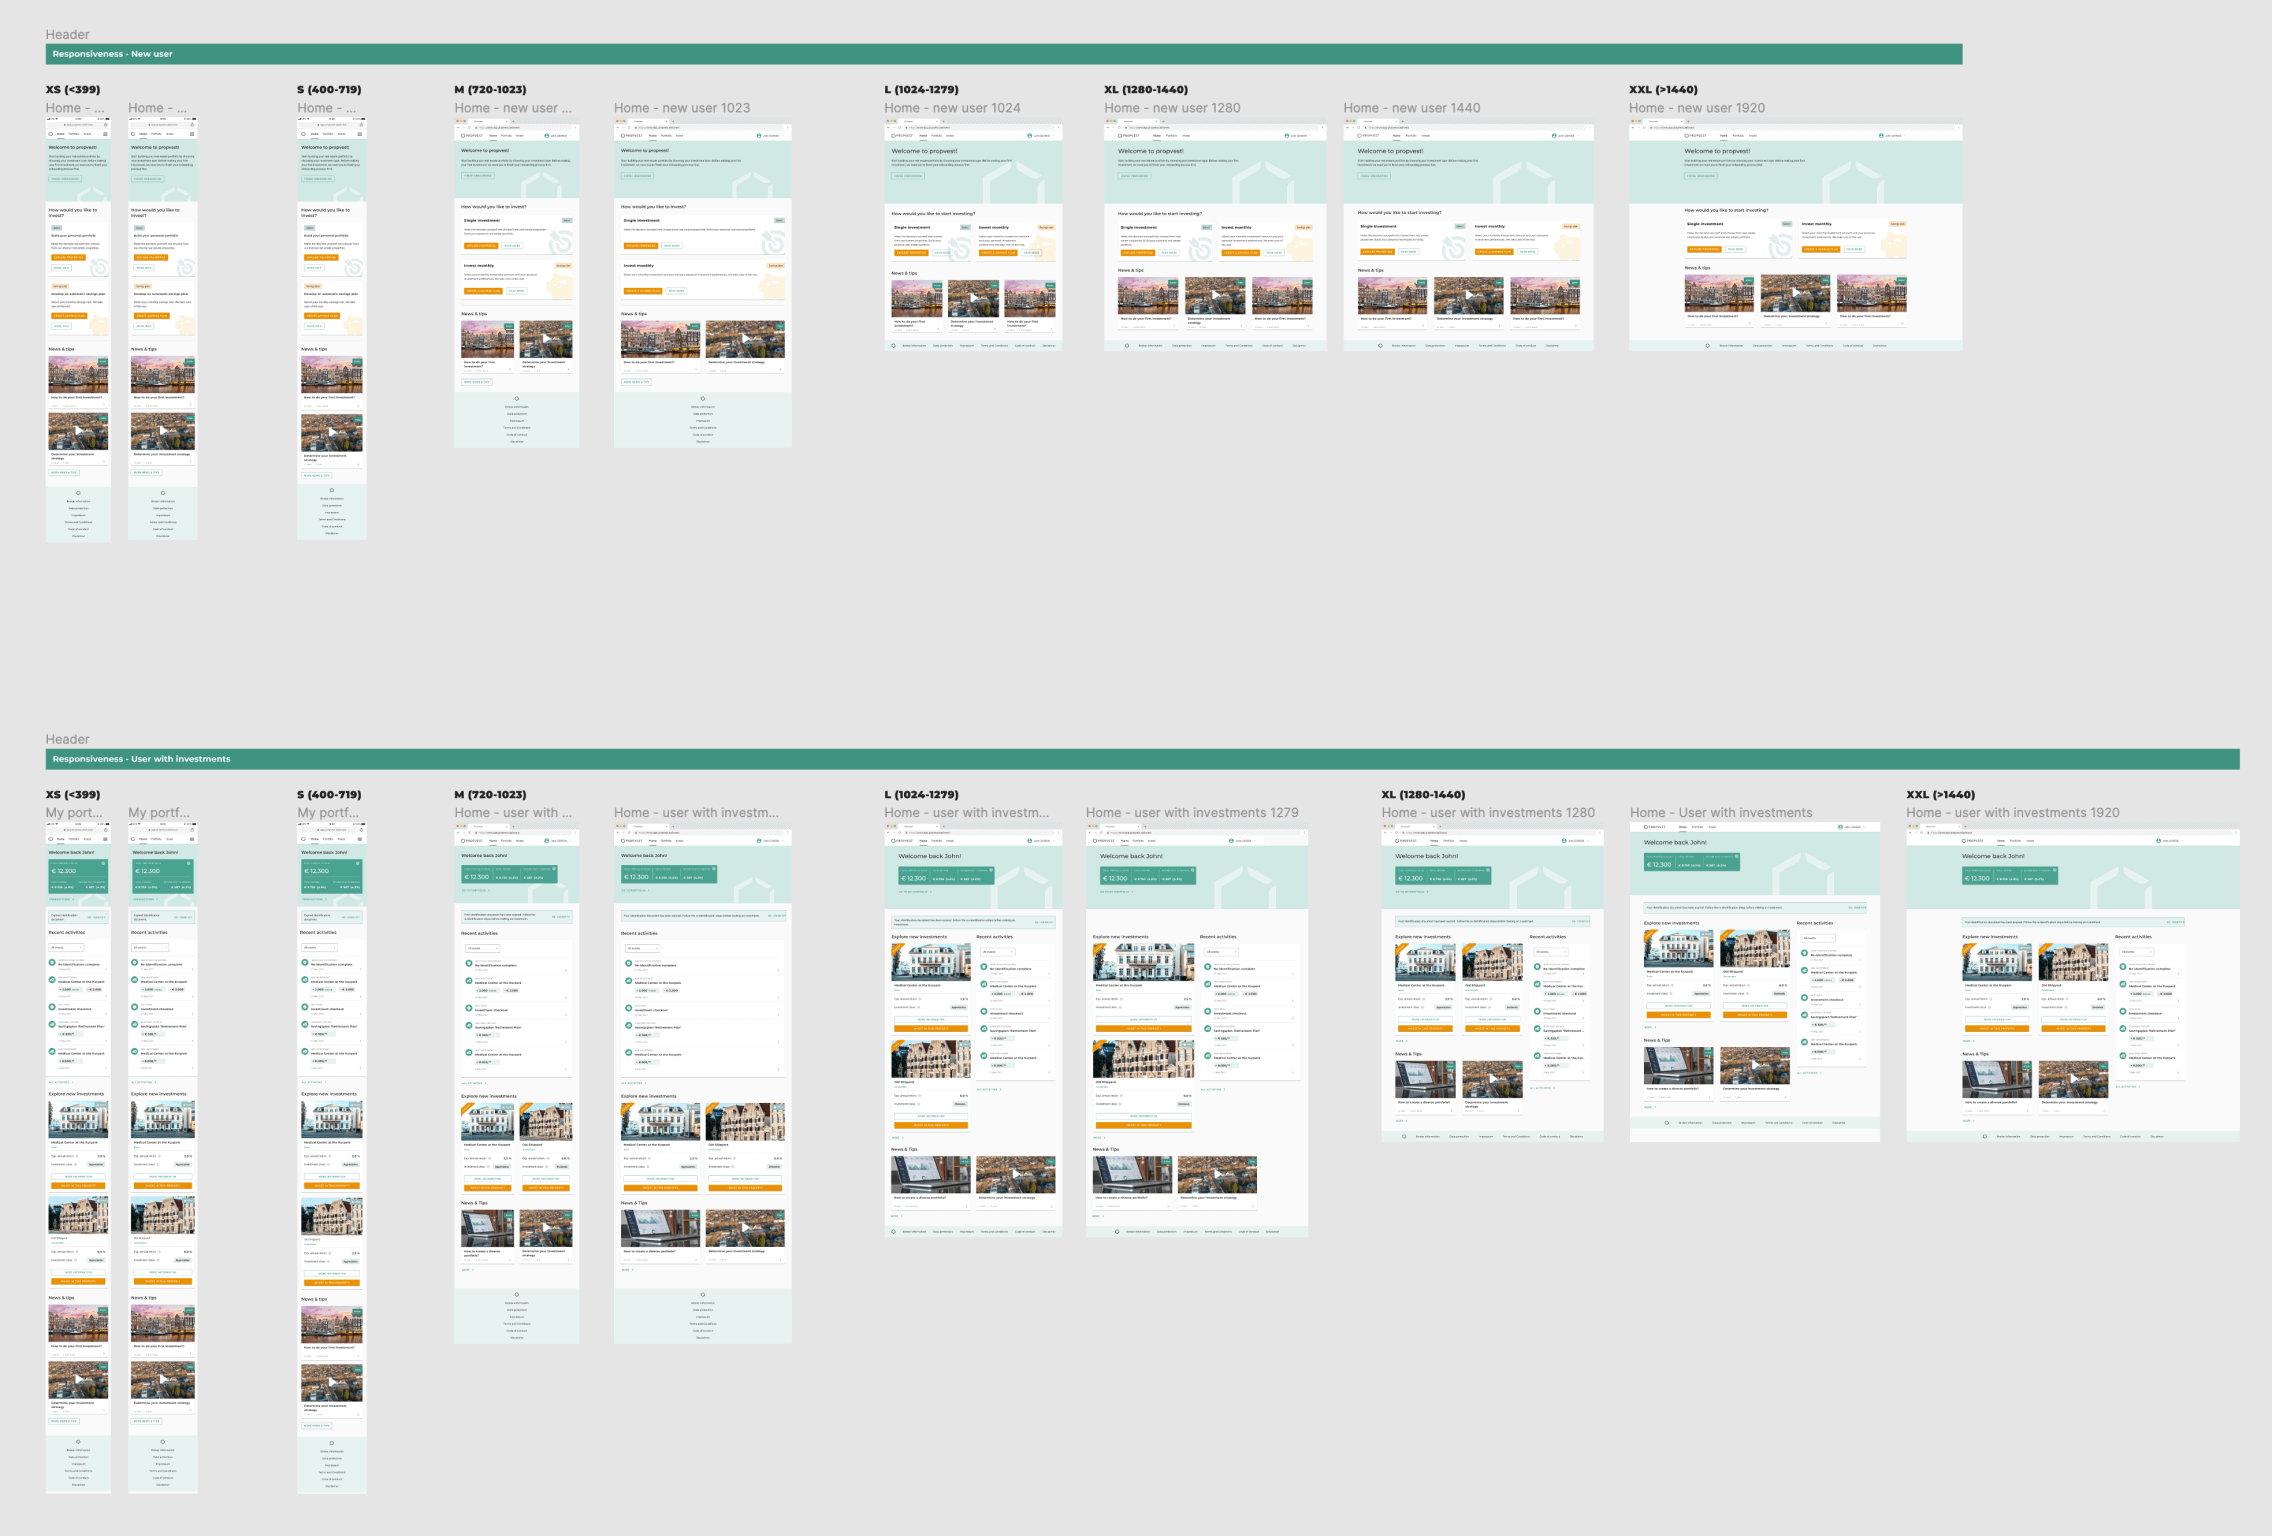Click play icon on video in new user 1024 frame
Image resolution: width=2272 pixels, height=1536 pixels.
point(973,297)
